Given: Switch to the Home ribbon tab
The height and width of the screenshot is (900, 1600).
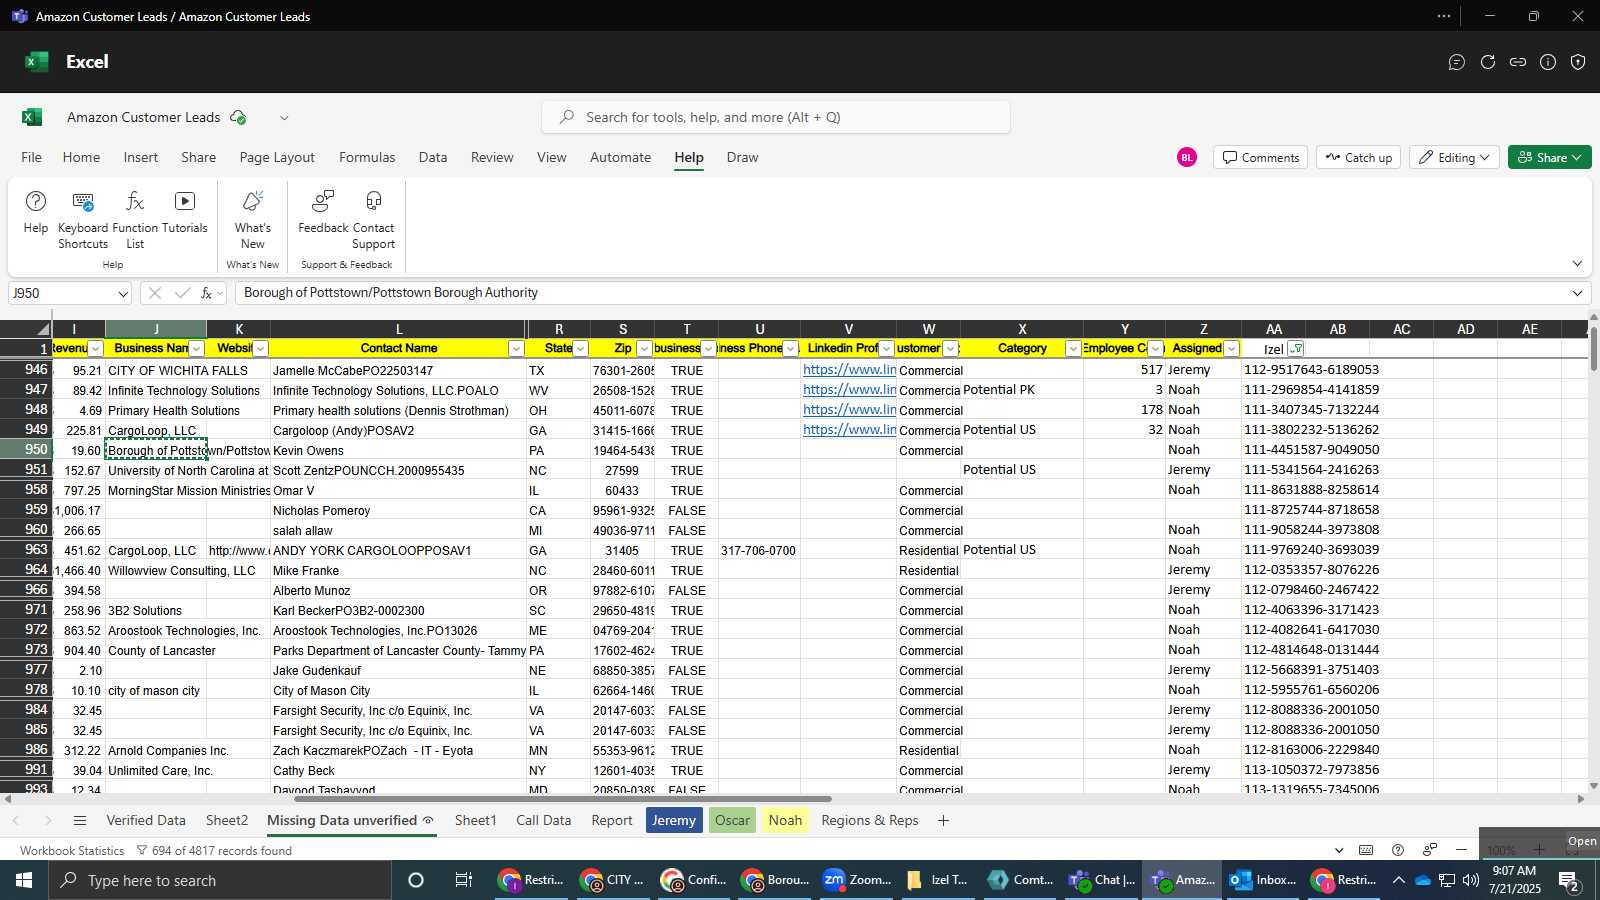Looking at the screenshot, I should click(81, 157).
